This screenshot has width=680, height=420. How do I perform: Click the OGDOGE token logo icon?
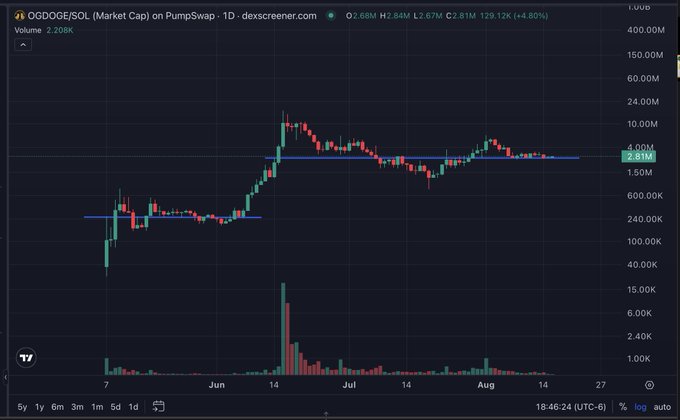pyautogui.click(x=20, y=16)
